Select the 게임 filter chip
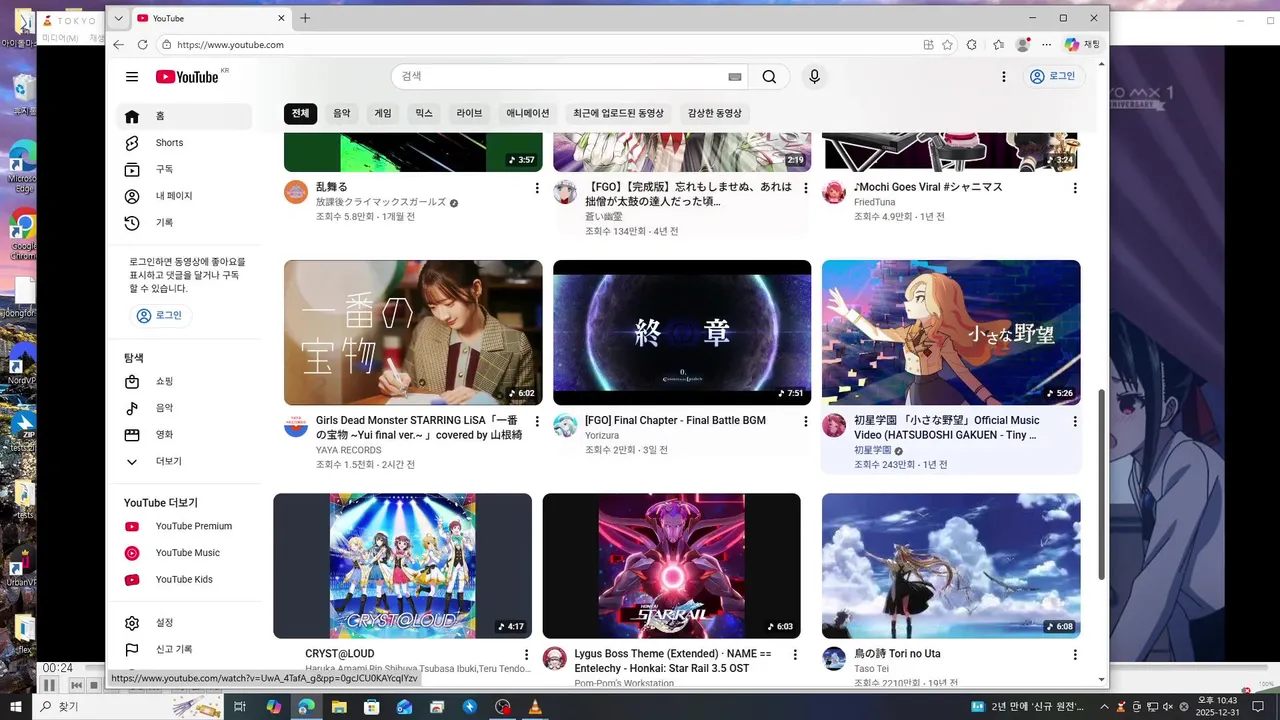1280x720 pixels. coord(383,114)
